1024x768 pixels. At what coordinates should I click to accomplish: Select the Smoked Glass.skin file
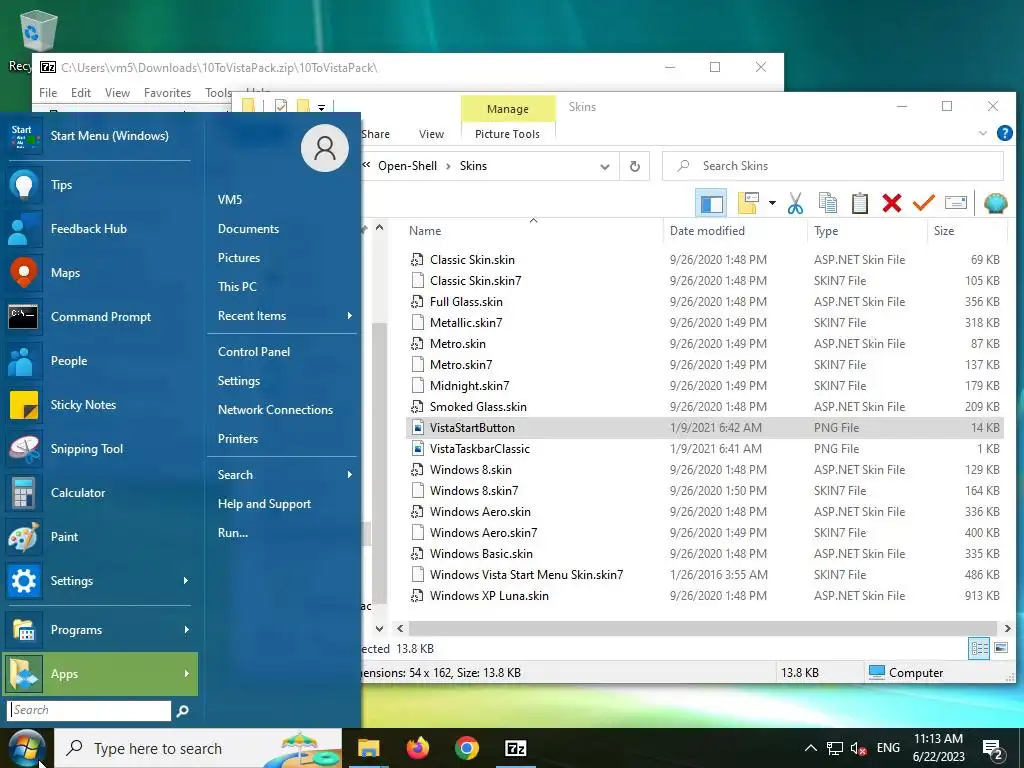point(704,407)
